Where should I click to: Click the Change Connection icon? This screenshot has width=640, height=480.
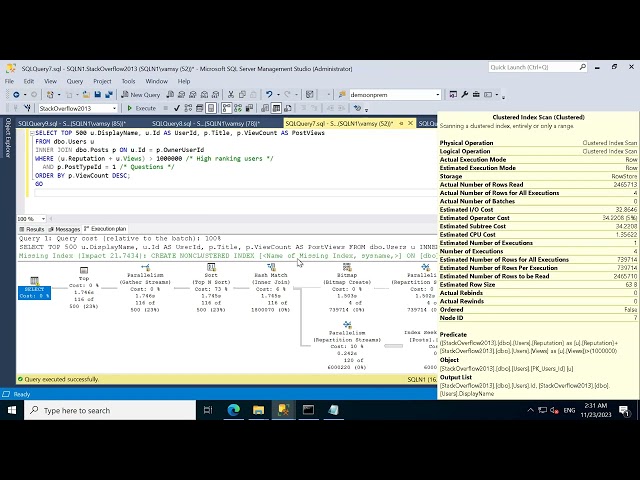tap(27, 108)
